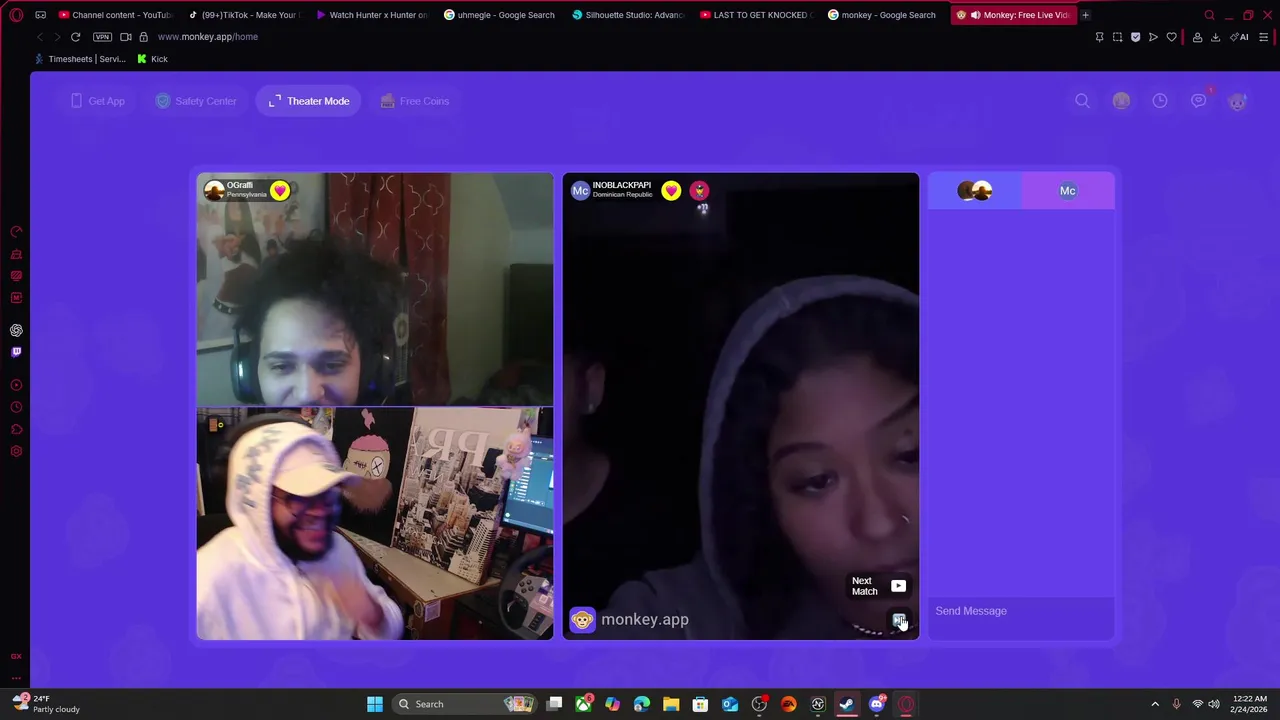Click INOBLACKPAPI's Mc avatar
Image resolution: width=1280 pixels, height=720 pixels.
(580, 190)
